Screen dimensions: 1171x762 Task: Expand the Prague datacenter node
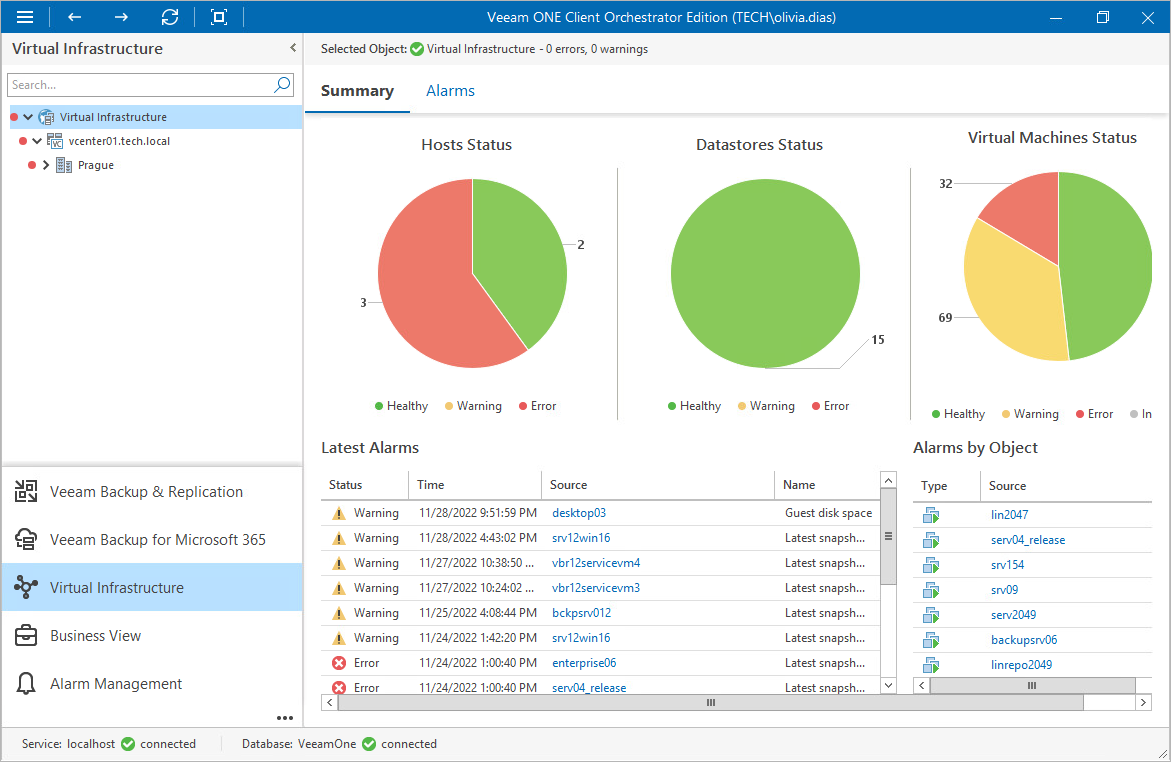pyautogui.click(x=46, y=165)
